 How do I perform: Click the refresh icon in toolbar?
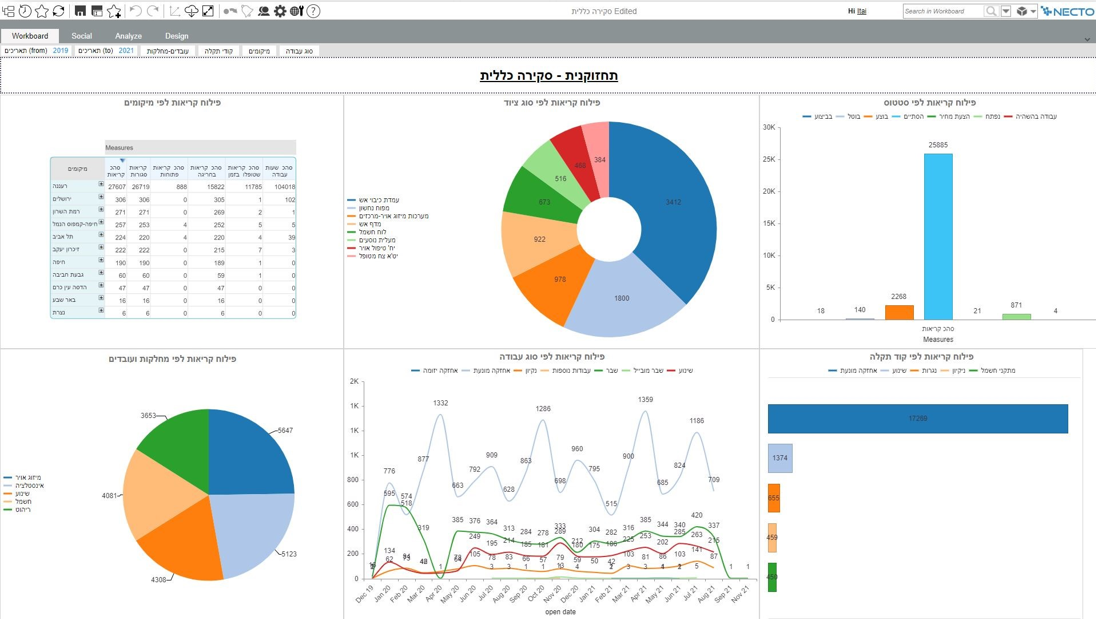pos(59,11)
